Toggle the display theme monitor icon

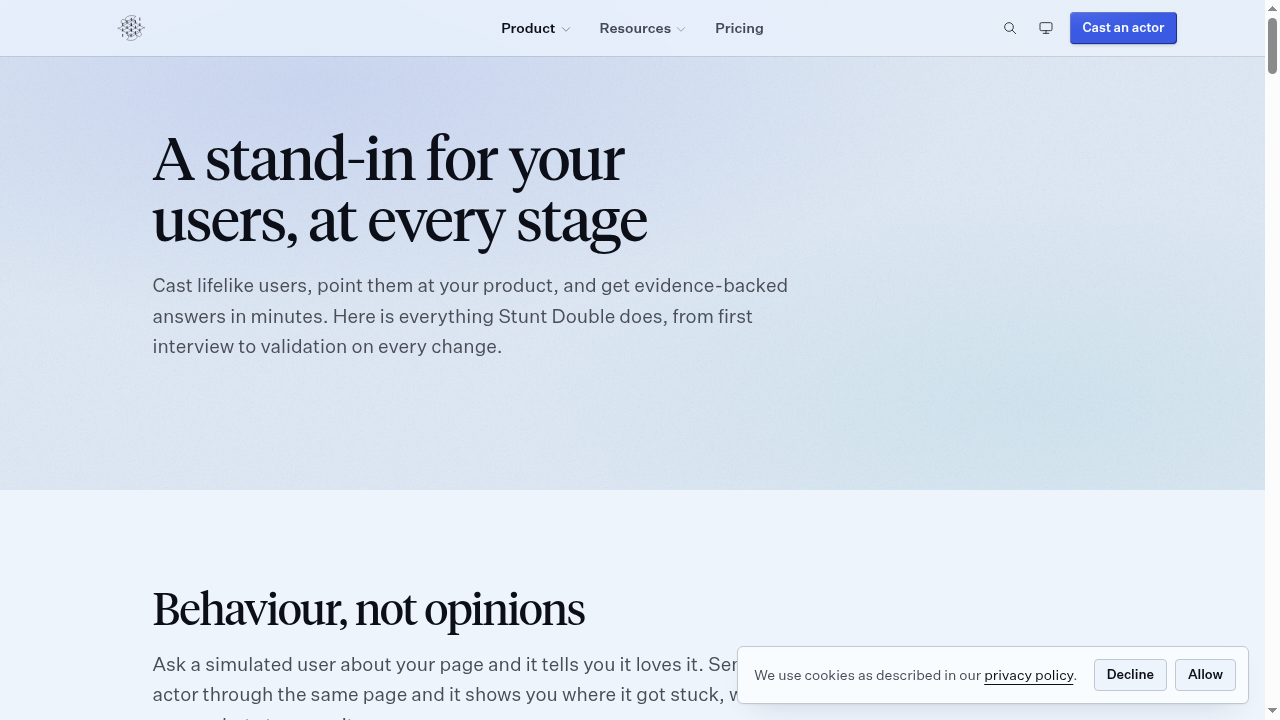(1046, 28)
